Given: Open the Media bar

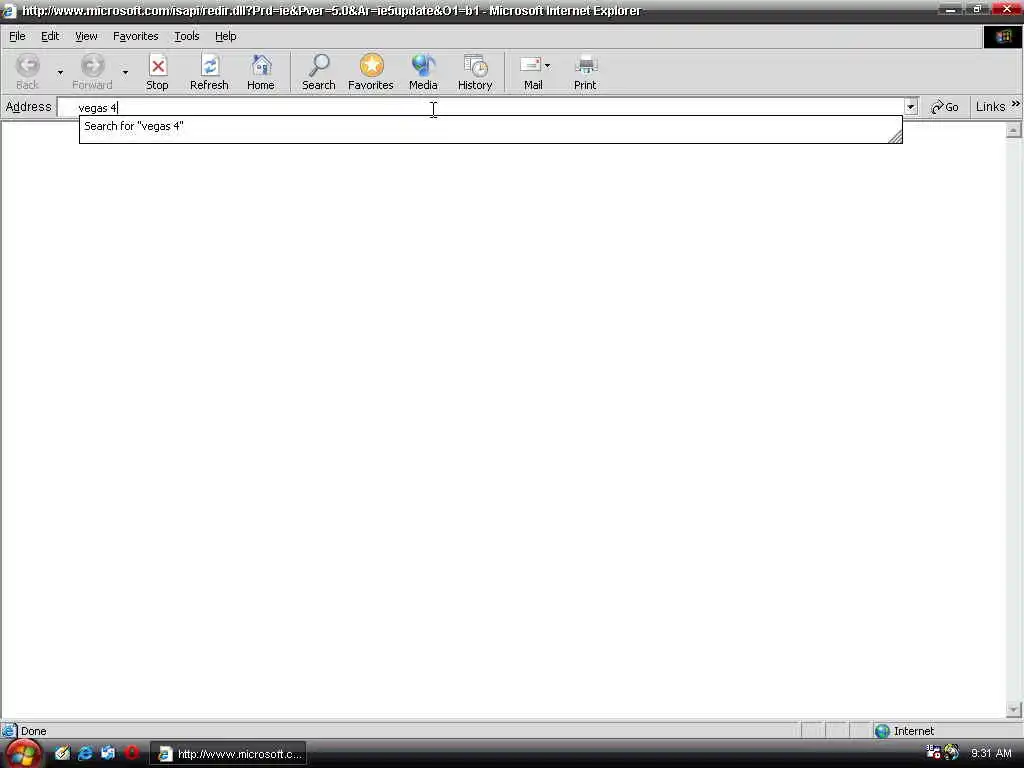Looking at the screenshot, I should 423,72.
